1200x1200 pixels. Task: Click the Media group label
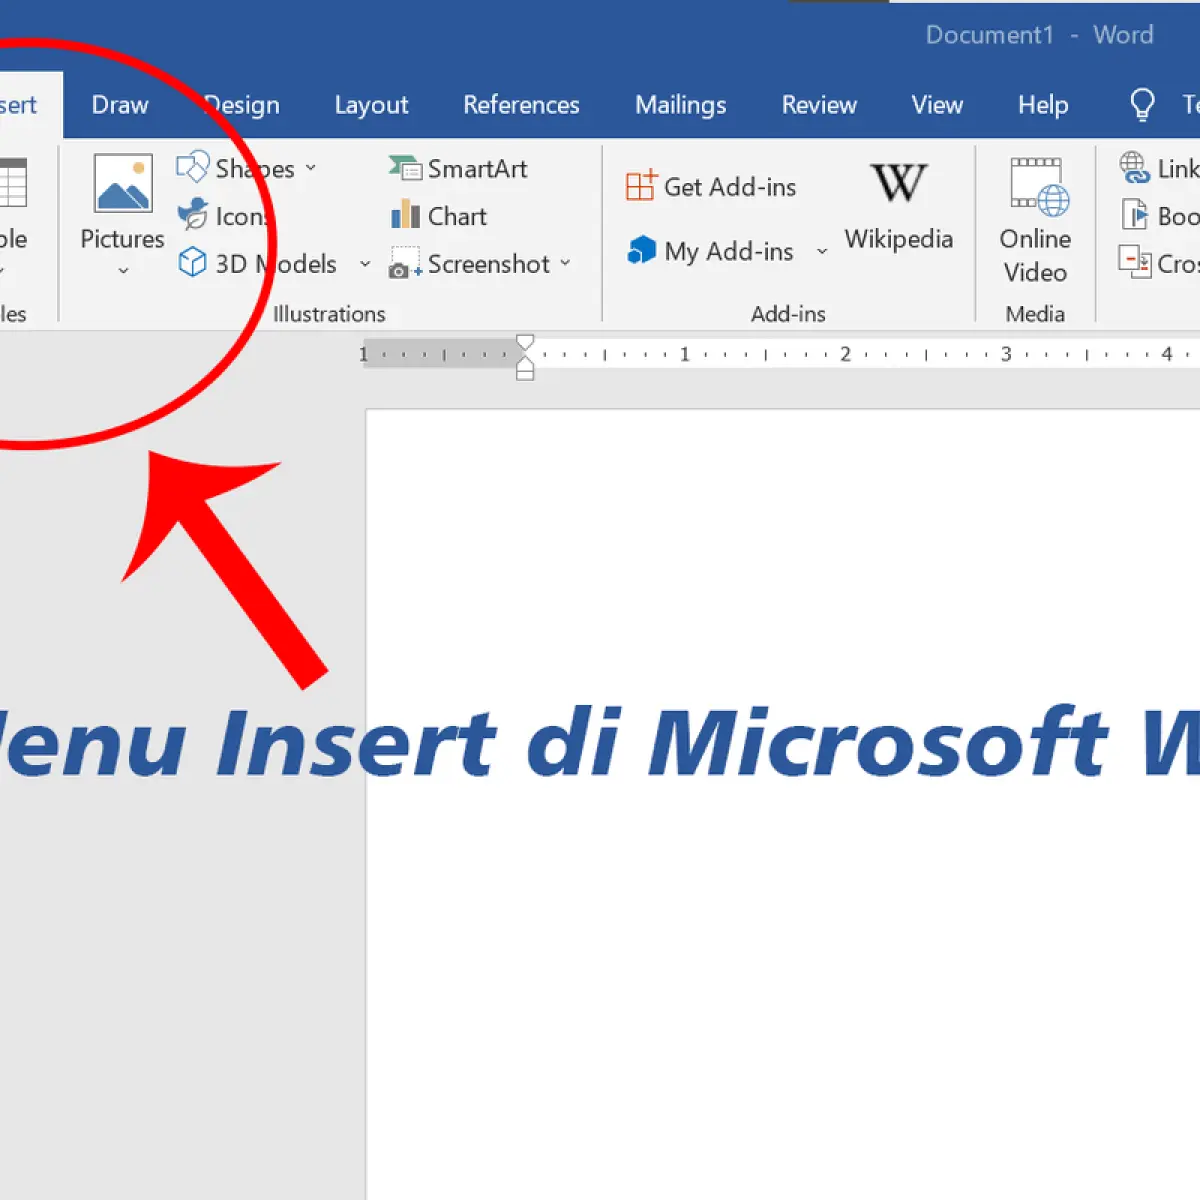(x=1035, y=314)
